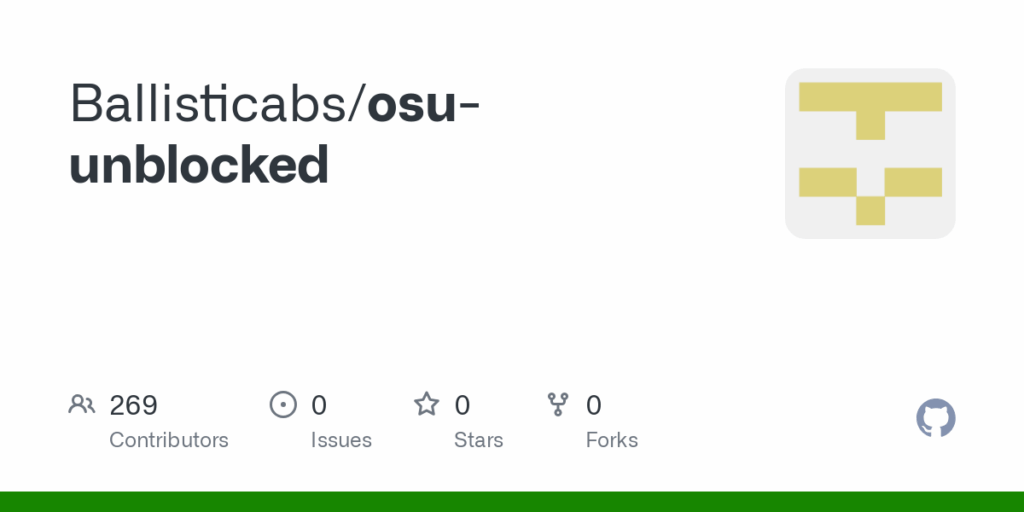Open the Forks label
Screen dimensions: 1024x512
coord(612,440)
